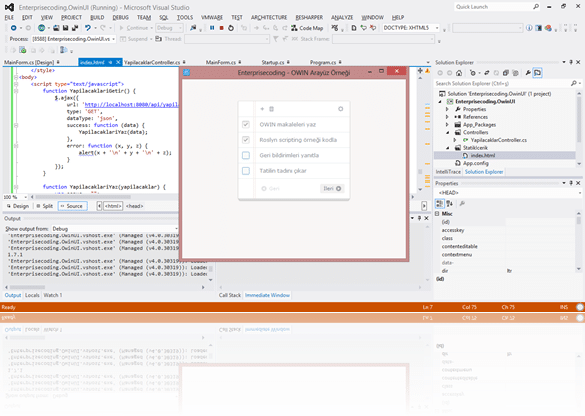
Task: Uncheck the OWIN makaleleri yaz checkbox
Action: (245, 124)
